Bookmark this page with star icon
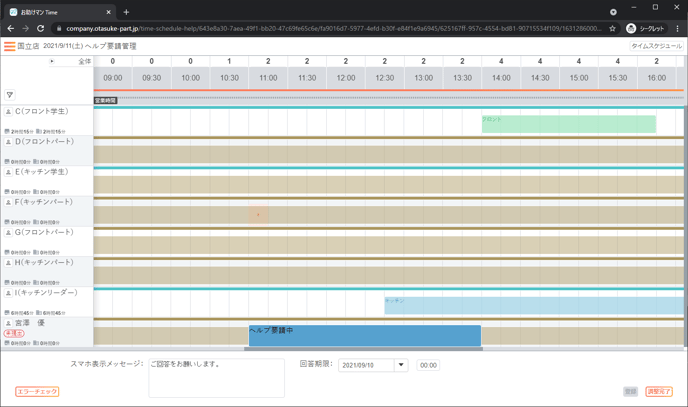The image size is (688, 407). tap(612, 28)
